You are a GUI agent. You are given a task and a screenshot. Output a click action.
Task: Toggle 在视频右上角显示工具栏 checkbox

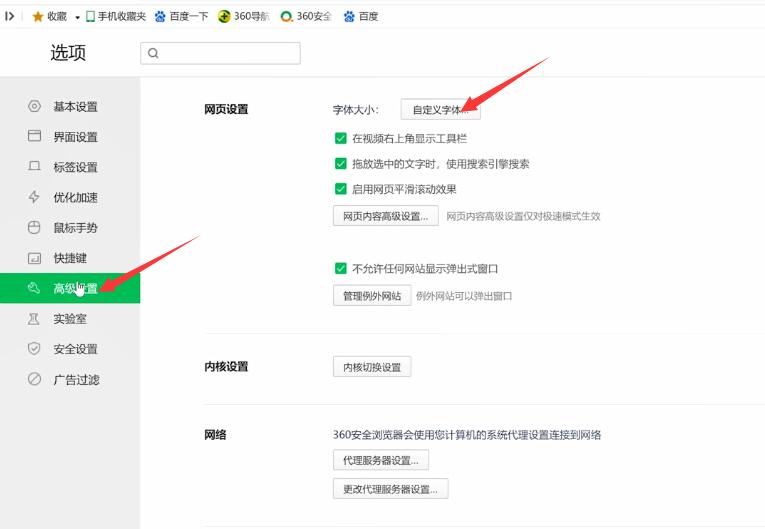point(341,139)
